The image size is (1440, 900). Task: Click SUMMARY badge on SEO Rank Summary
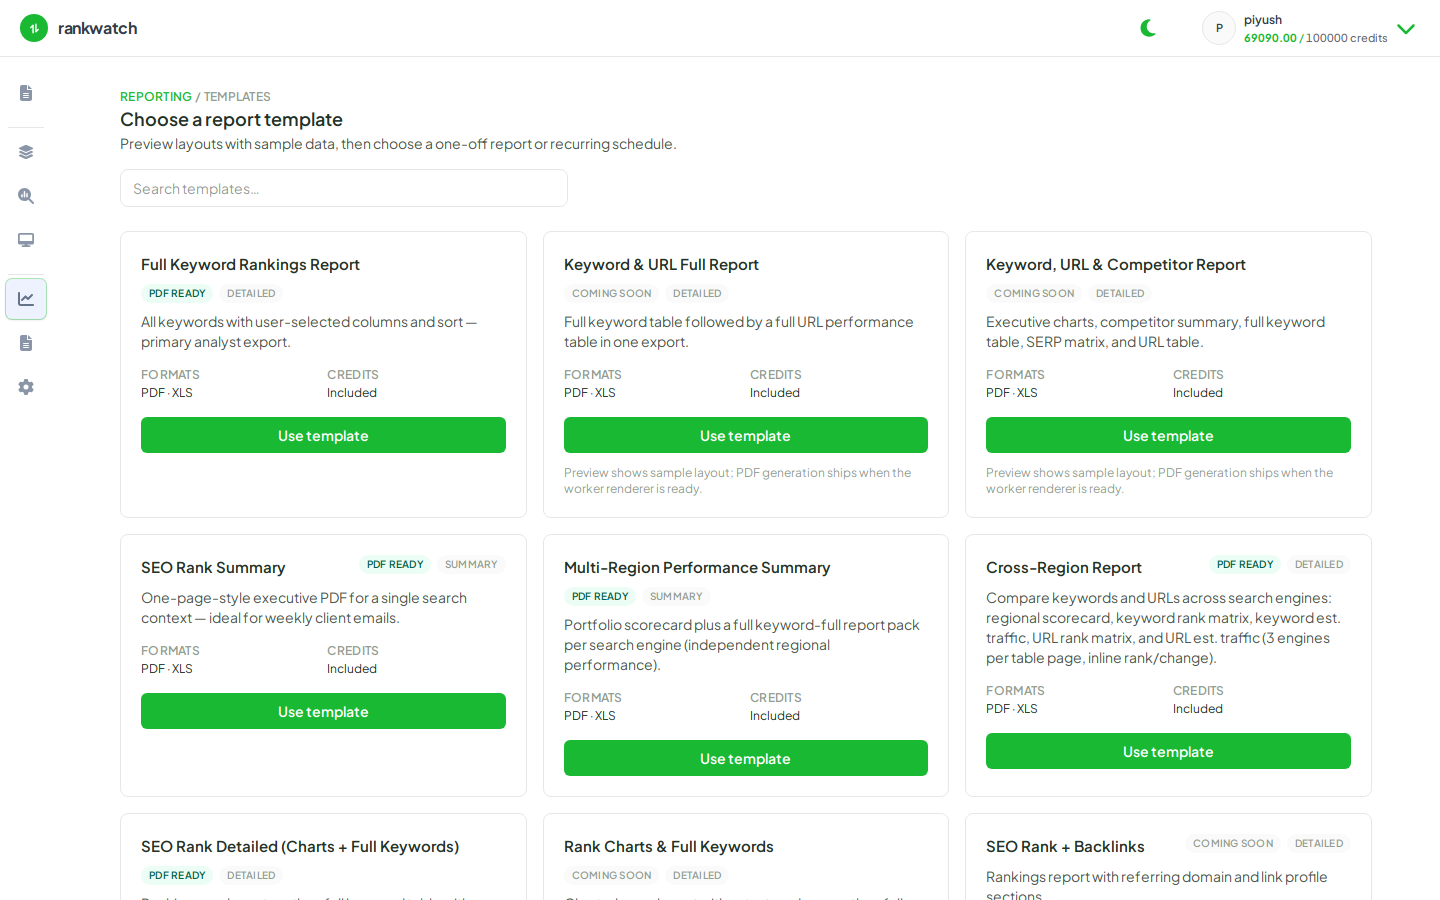click(471, 564)
